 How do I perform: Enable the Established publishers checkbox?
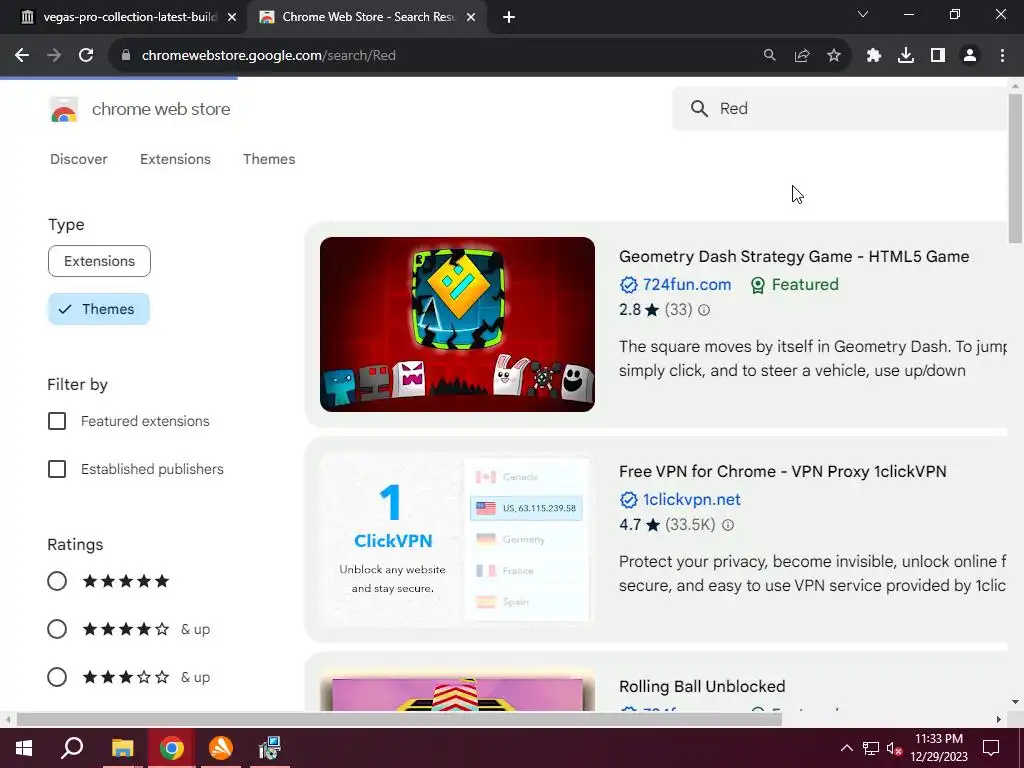tap(57, 469)
